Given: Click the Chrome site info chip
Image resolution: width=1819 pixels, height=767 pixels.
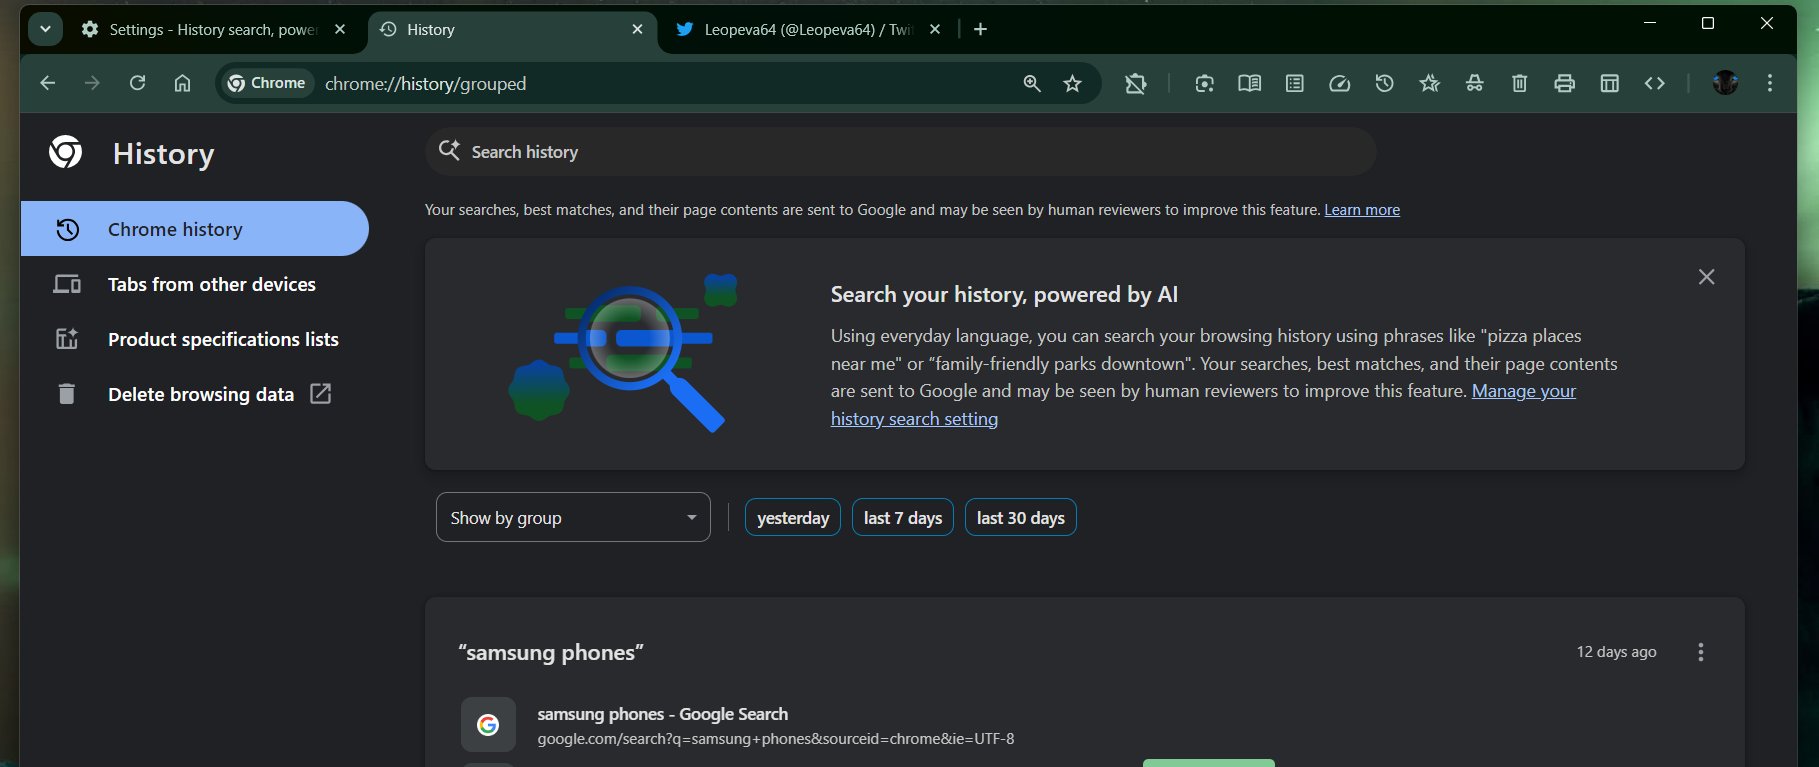Looking at the screenshot, I should (266, 83).
